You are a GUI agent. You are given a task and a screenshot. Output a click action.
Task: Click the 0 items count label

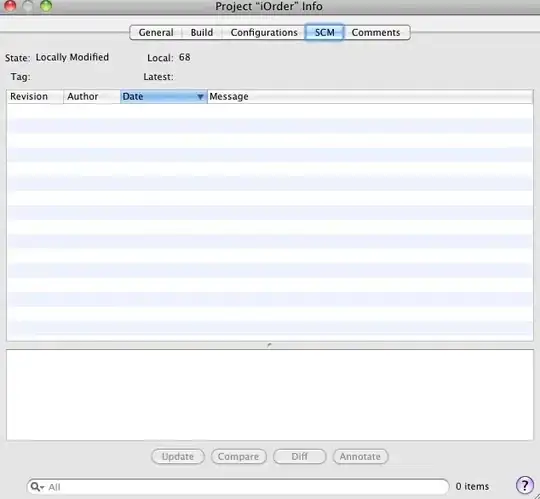click(x=472, y=486)
